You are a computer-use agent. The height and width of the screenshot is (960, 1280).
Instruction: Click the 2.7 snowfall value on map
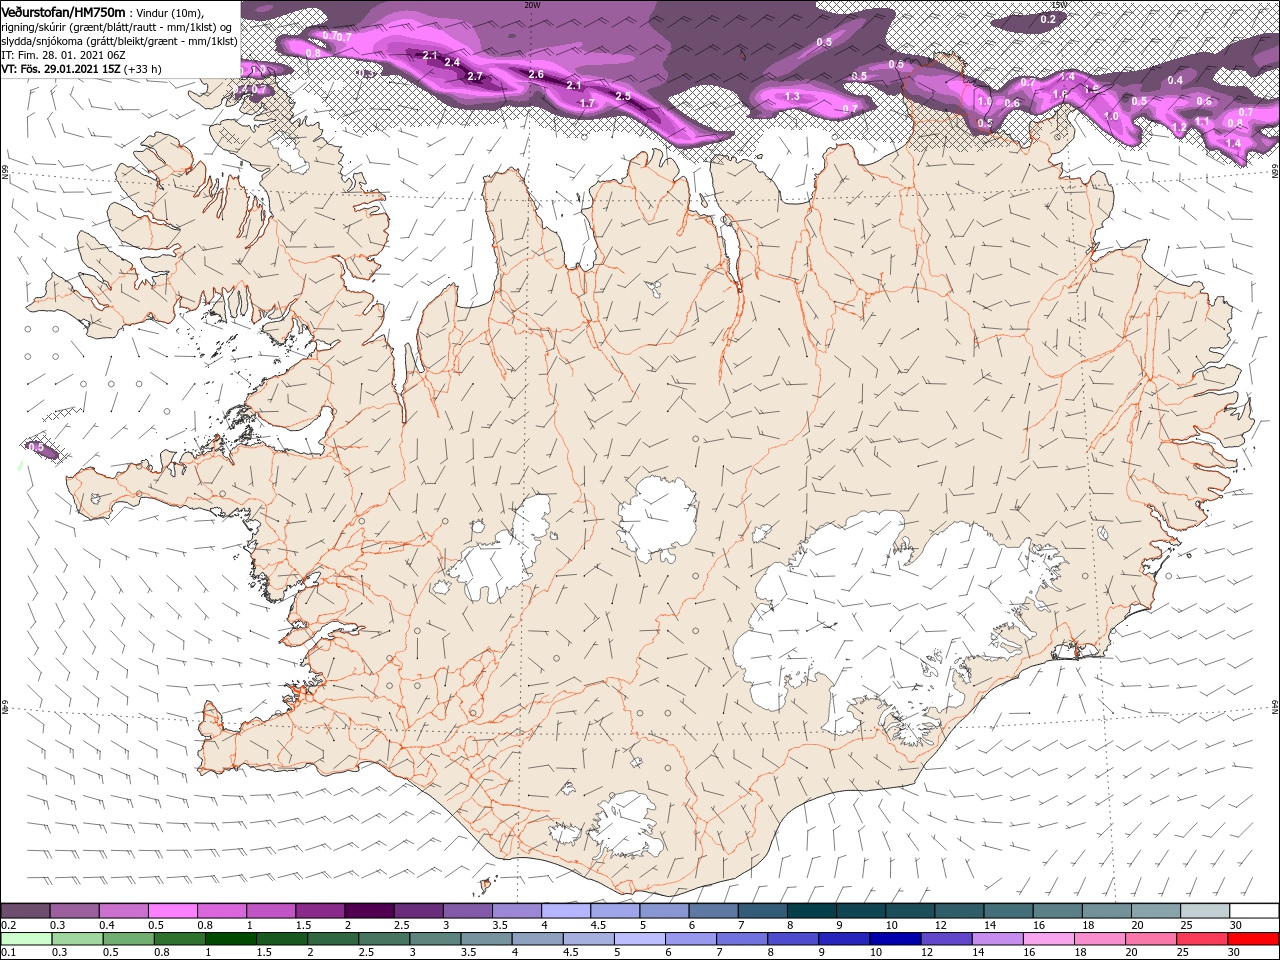tap(475, 76)
